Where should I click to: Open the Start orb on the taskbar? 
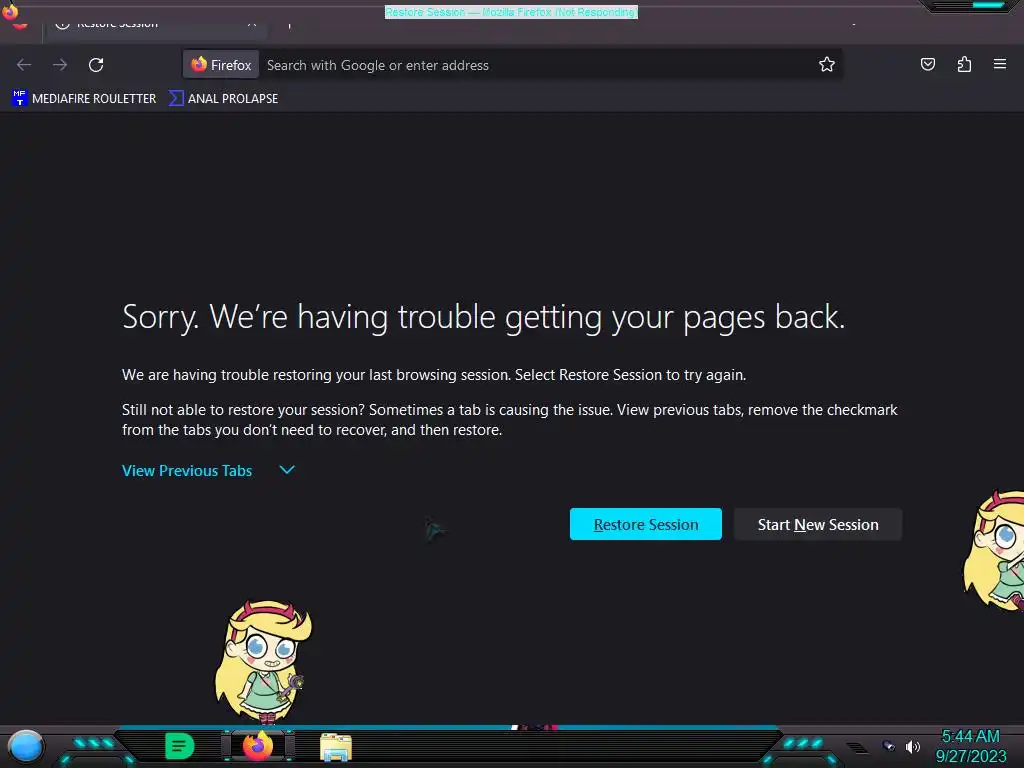[x=26, y=746]
